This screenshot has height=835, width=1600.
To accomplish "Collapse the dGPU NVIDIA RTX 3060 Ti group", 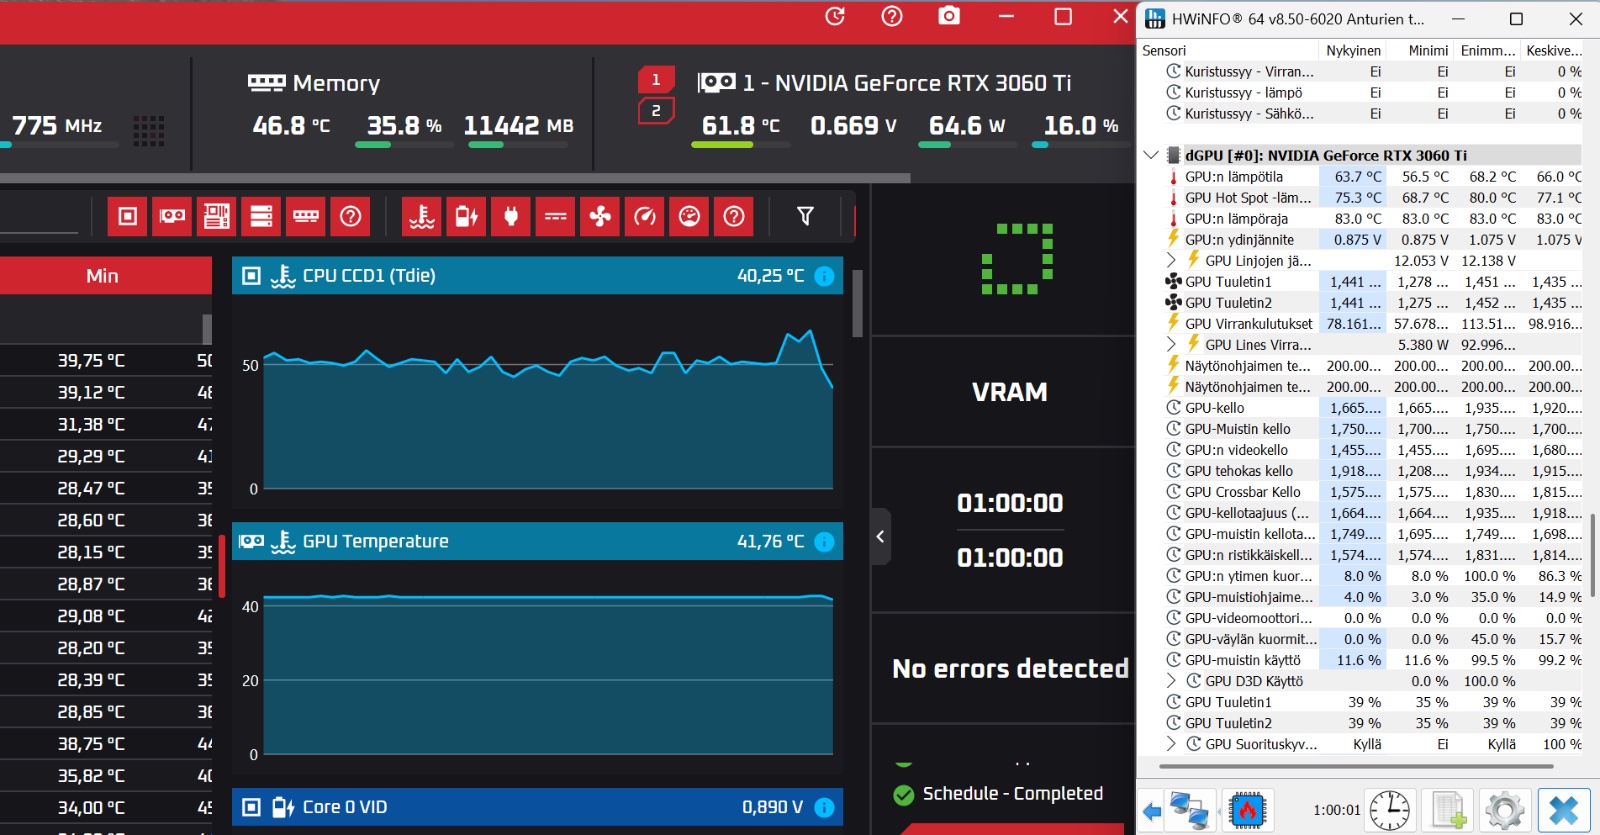I will [x=1151, y=155].
